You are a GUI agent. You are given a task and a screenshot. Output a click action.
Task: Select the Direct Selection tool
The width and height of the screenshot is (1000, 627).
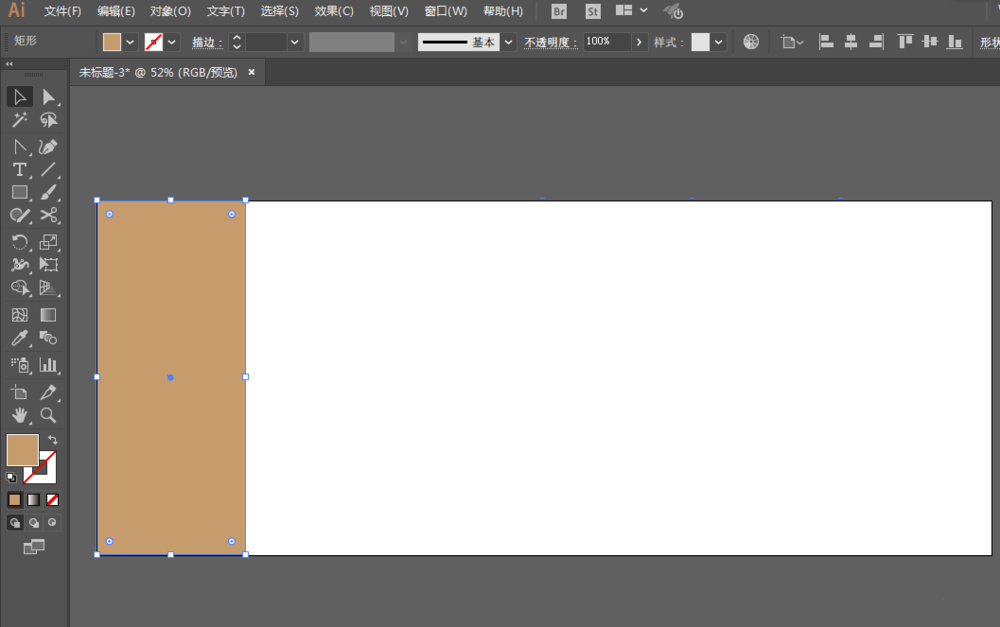pyautogui.click(x=48, y=97)
